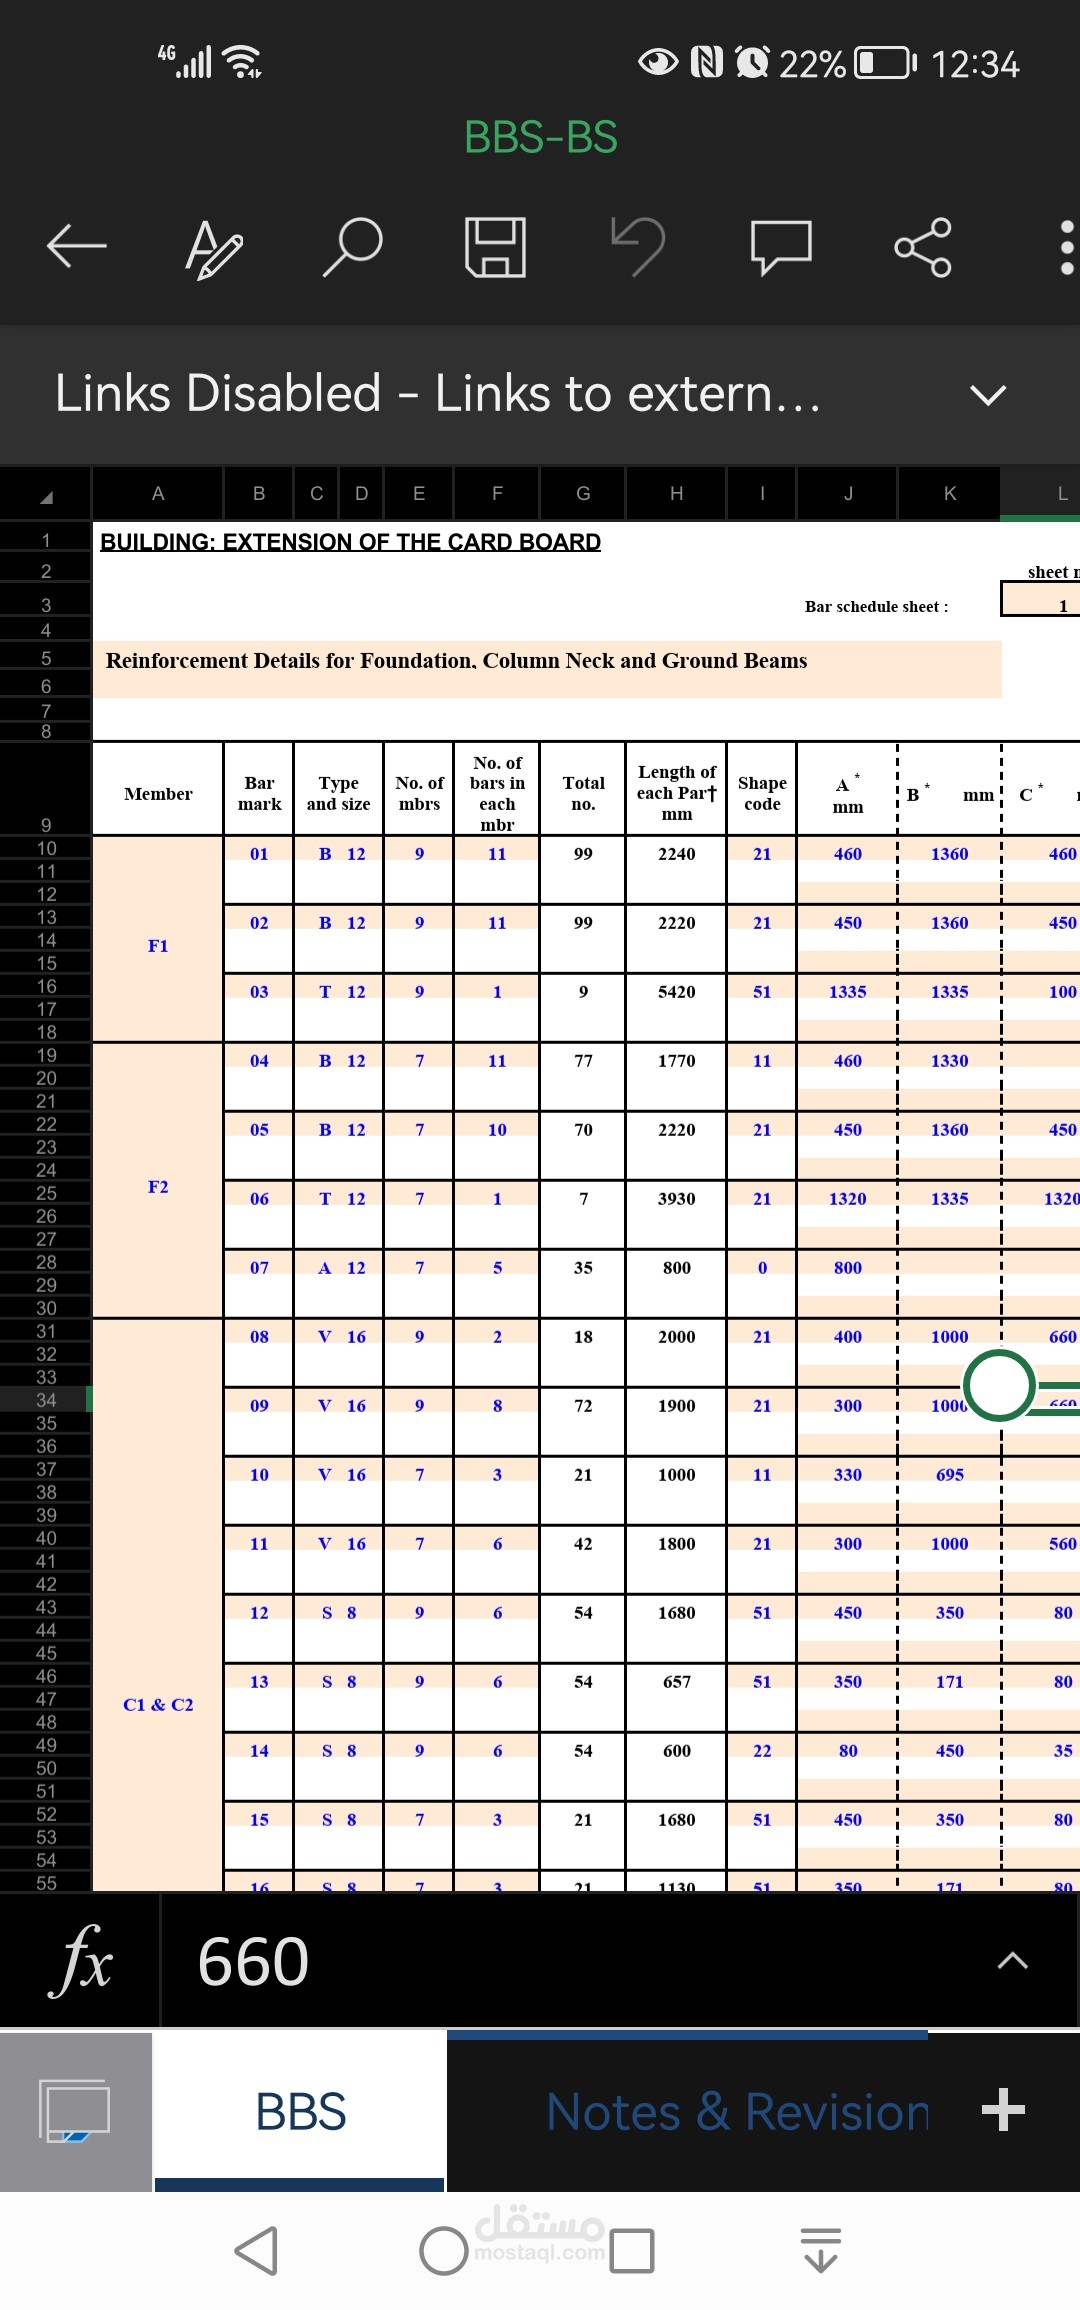
Task: Add a new sheet with plus
Action: click(x=1003, y=2110)
